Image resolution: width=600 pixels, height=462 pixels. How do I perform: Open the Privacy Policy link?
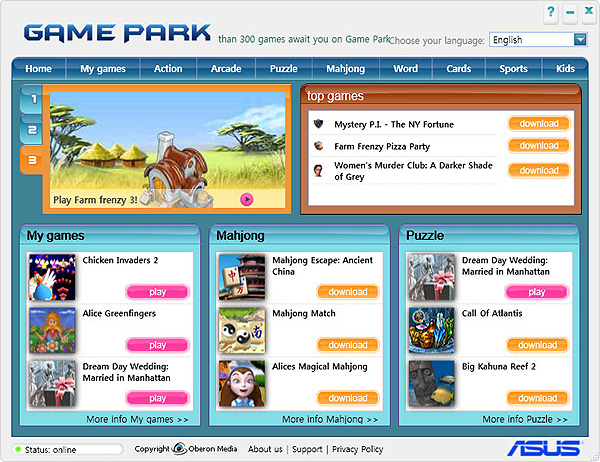point(357,449)
